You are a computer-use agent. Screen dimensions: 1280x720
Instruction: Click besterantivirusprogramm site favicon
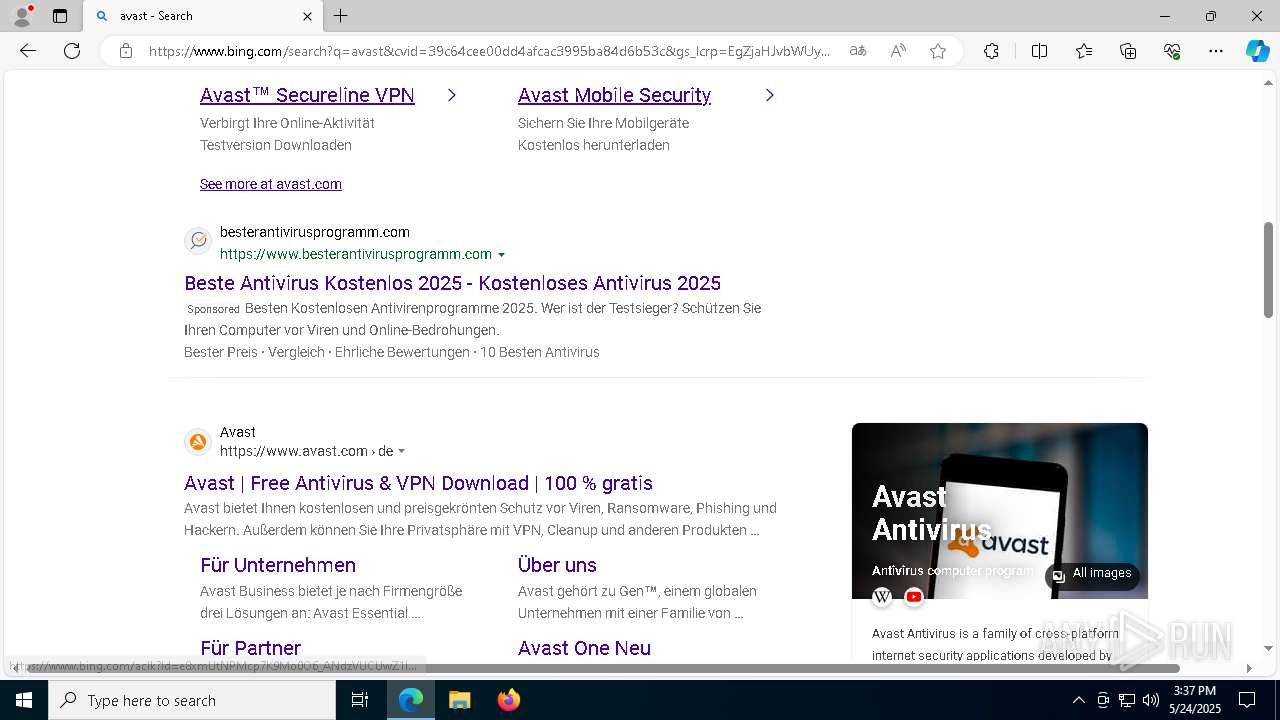click(x=198, y=240)
